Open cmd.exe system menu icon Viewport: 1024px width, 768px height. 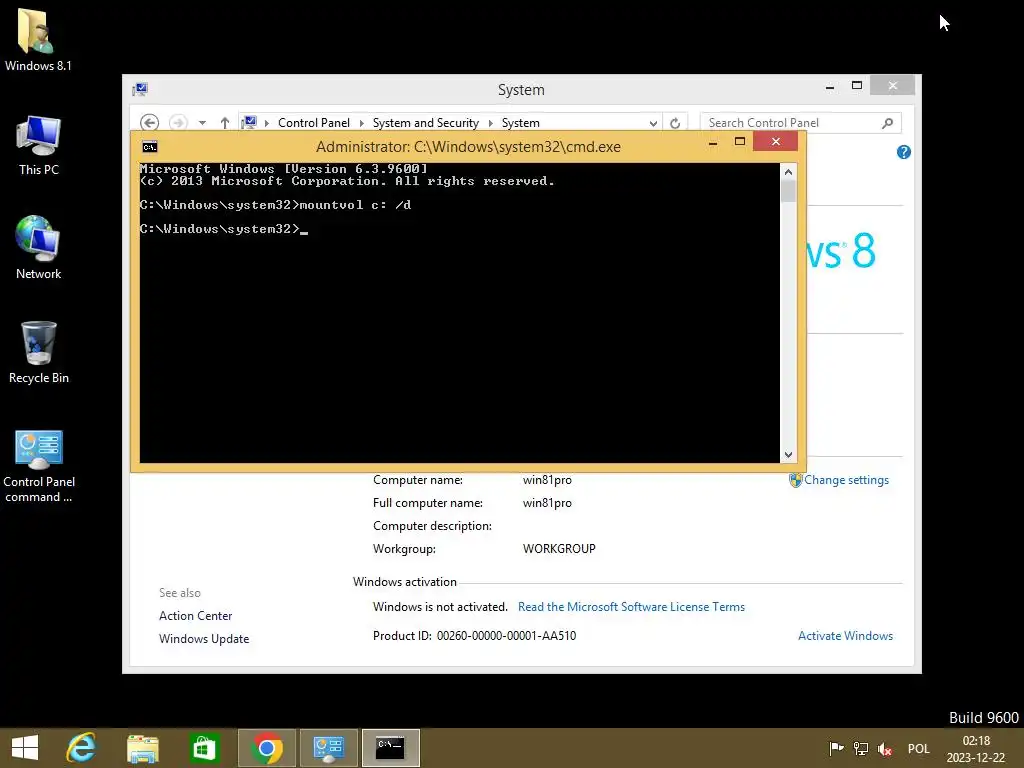[x=150, y=147]
